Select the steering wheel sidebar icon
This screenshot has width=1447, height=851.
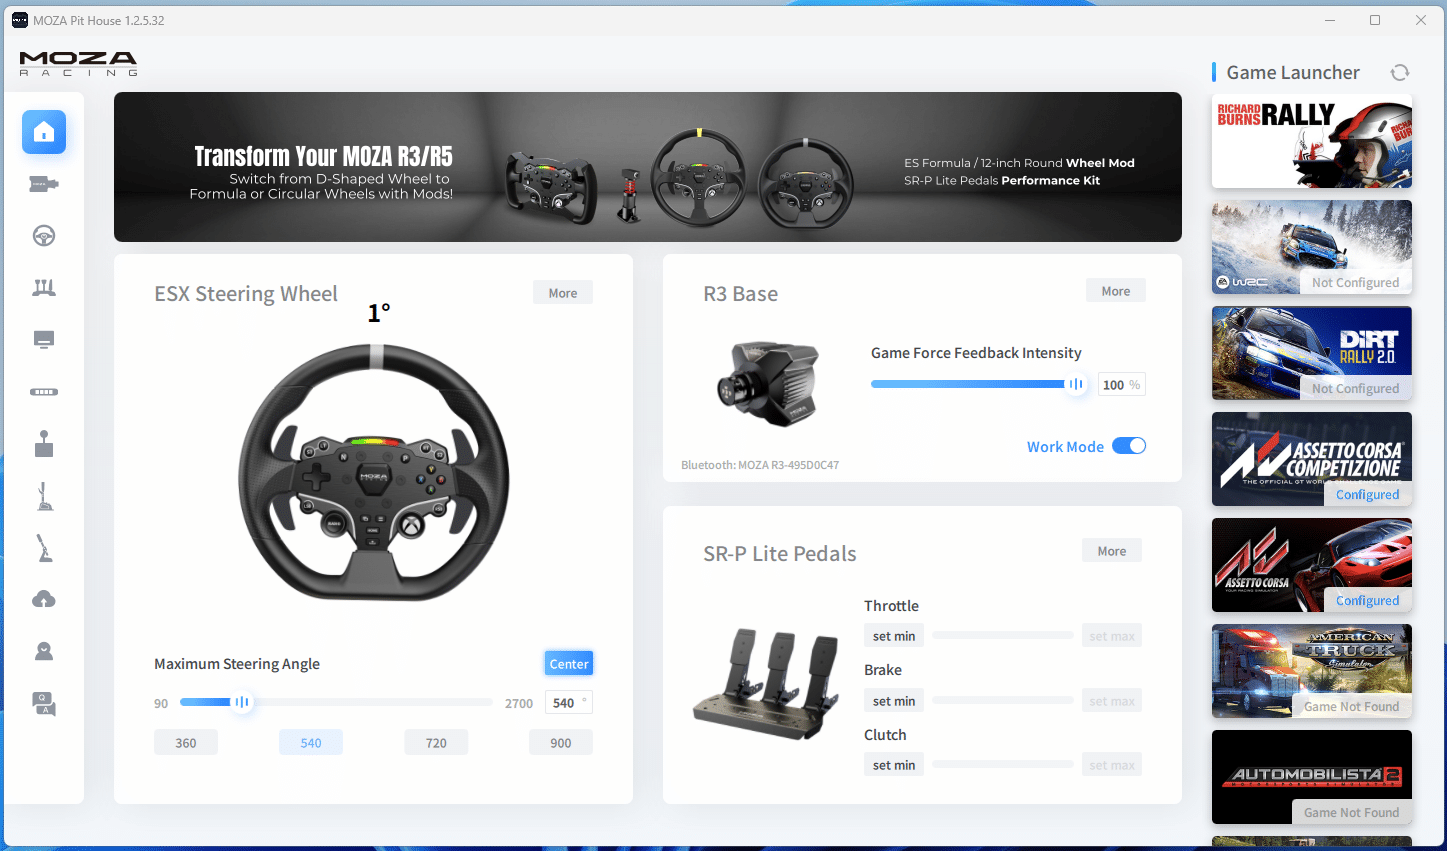[x=44, y=236]
